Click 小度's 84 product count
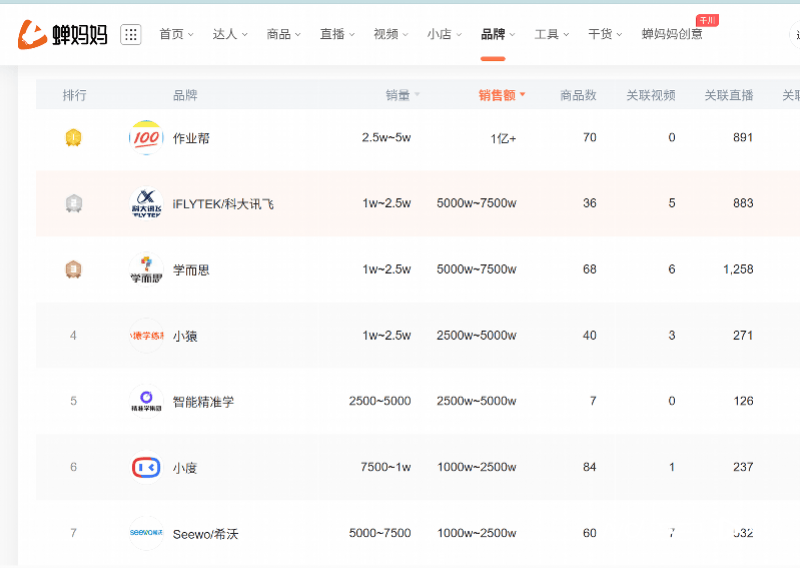The image size is (800, 568). pyautogui.click(x=590, y=467)
